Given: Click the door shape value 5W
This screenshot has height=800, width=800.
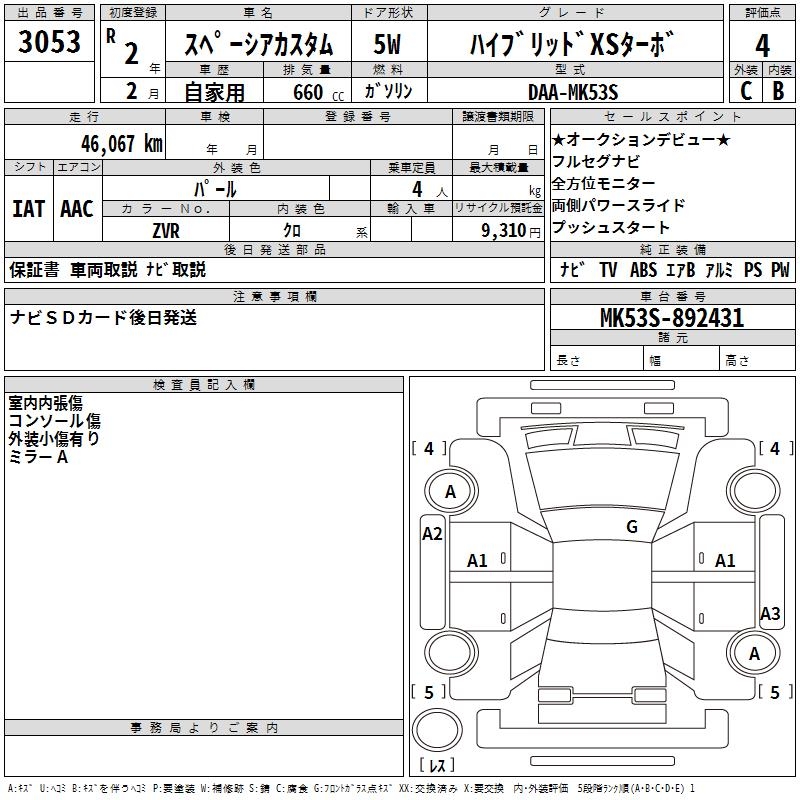Looking at the screenshot, I should (x=387, y=44).
